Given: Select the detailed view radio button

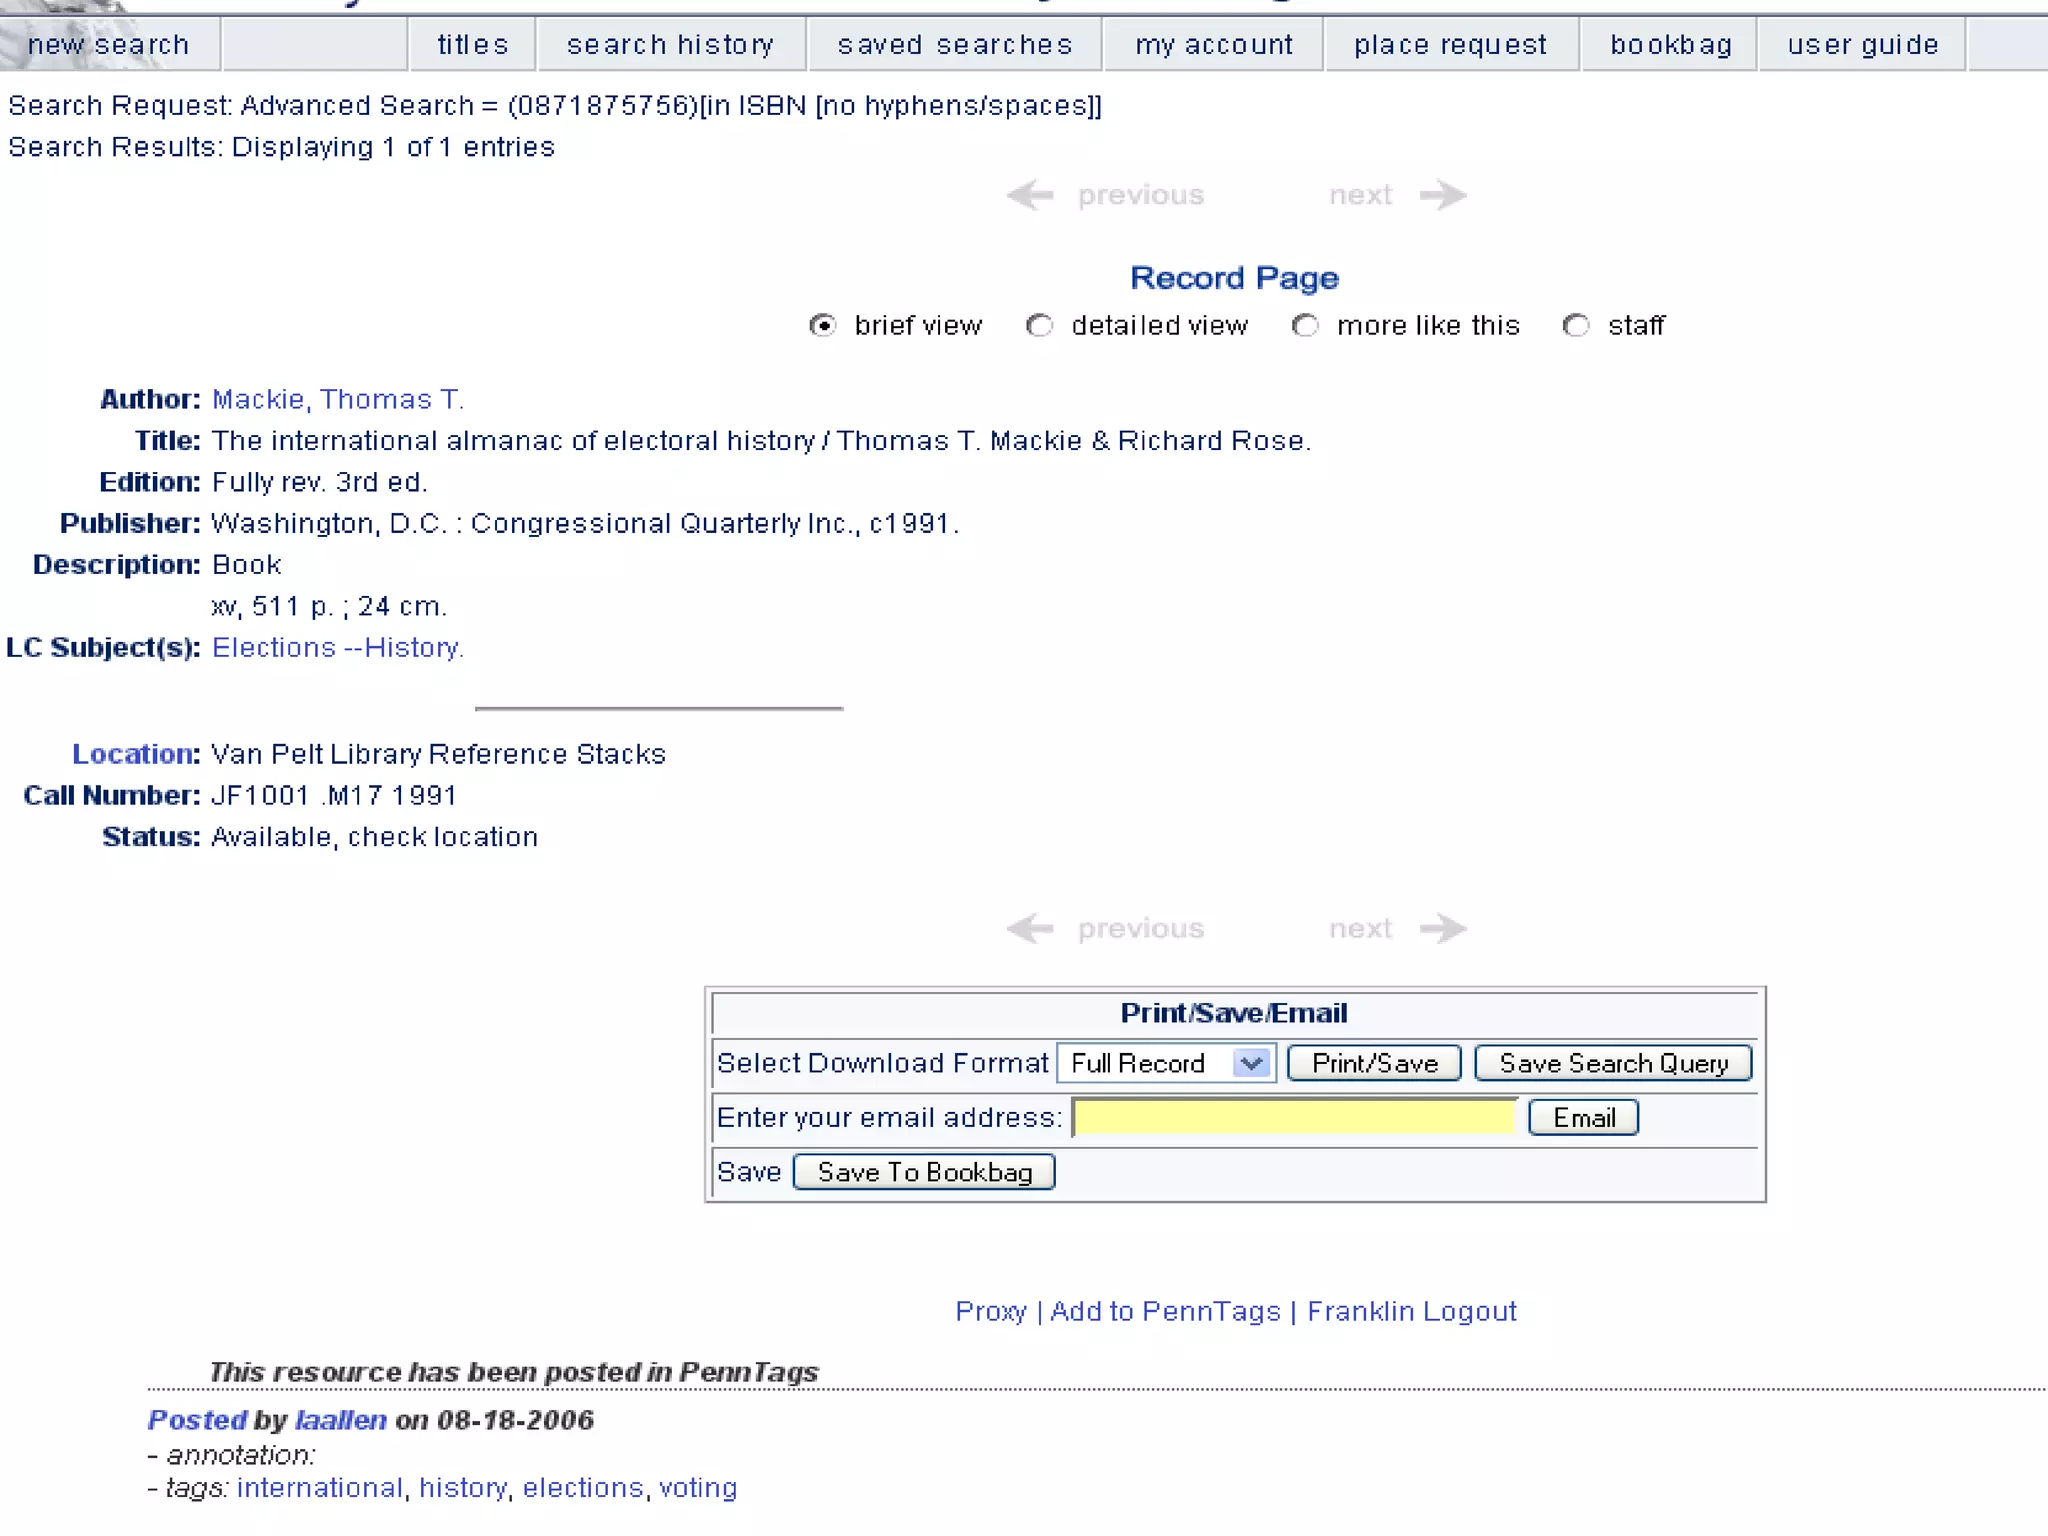Looking at the screenshot, I should click(x=1039, y=326).
